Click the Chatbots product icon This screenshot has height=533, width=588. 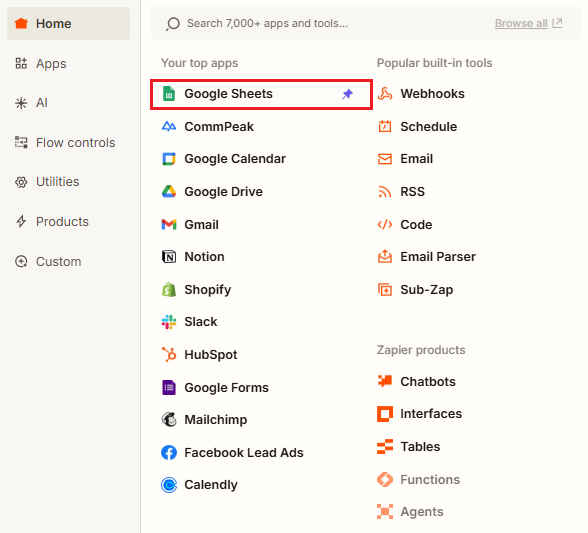click(385, 381)
